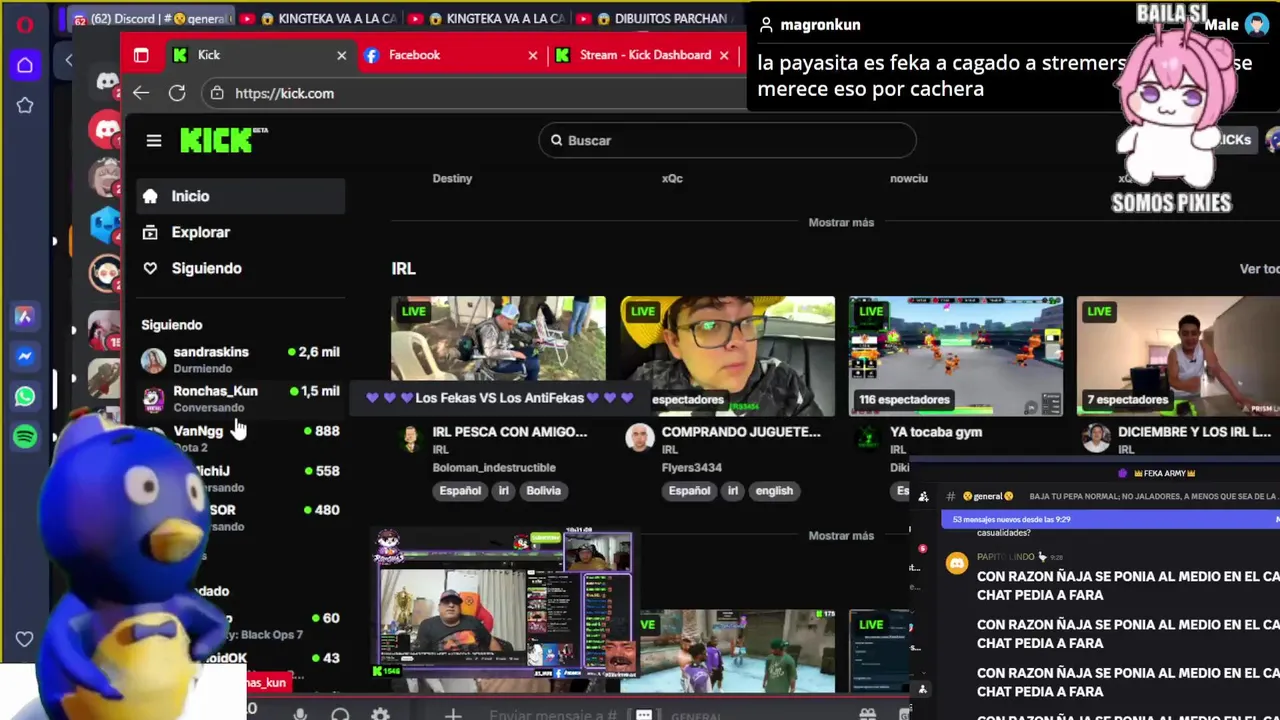
Task: Click the padlock site info icon
Action: (218, 93)
